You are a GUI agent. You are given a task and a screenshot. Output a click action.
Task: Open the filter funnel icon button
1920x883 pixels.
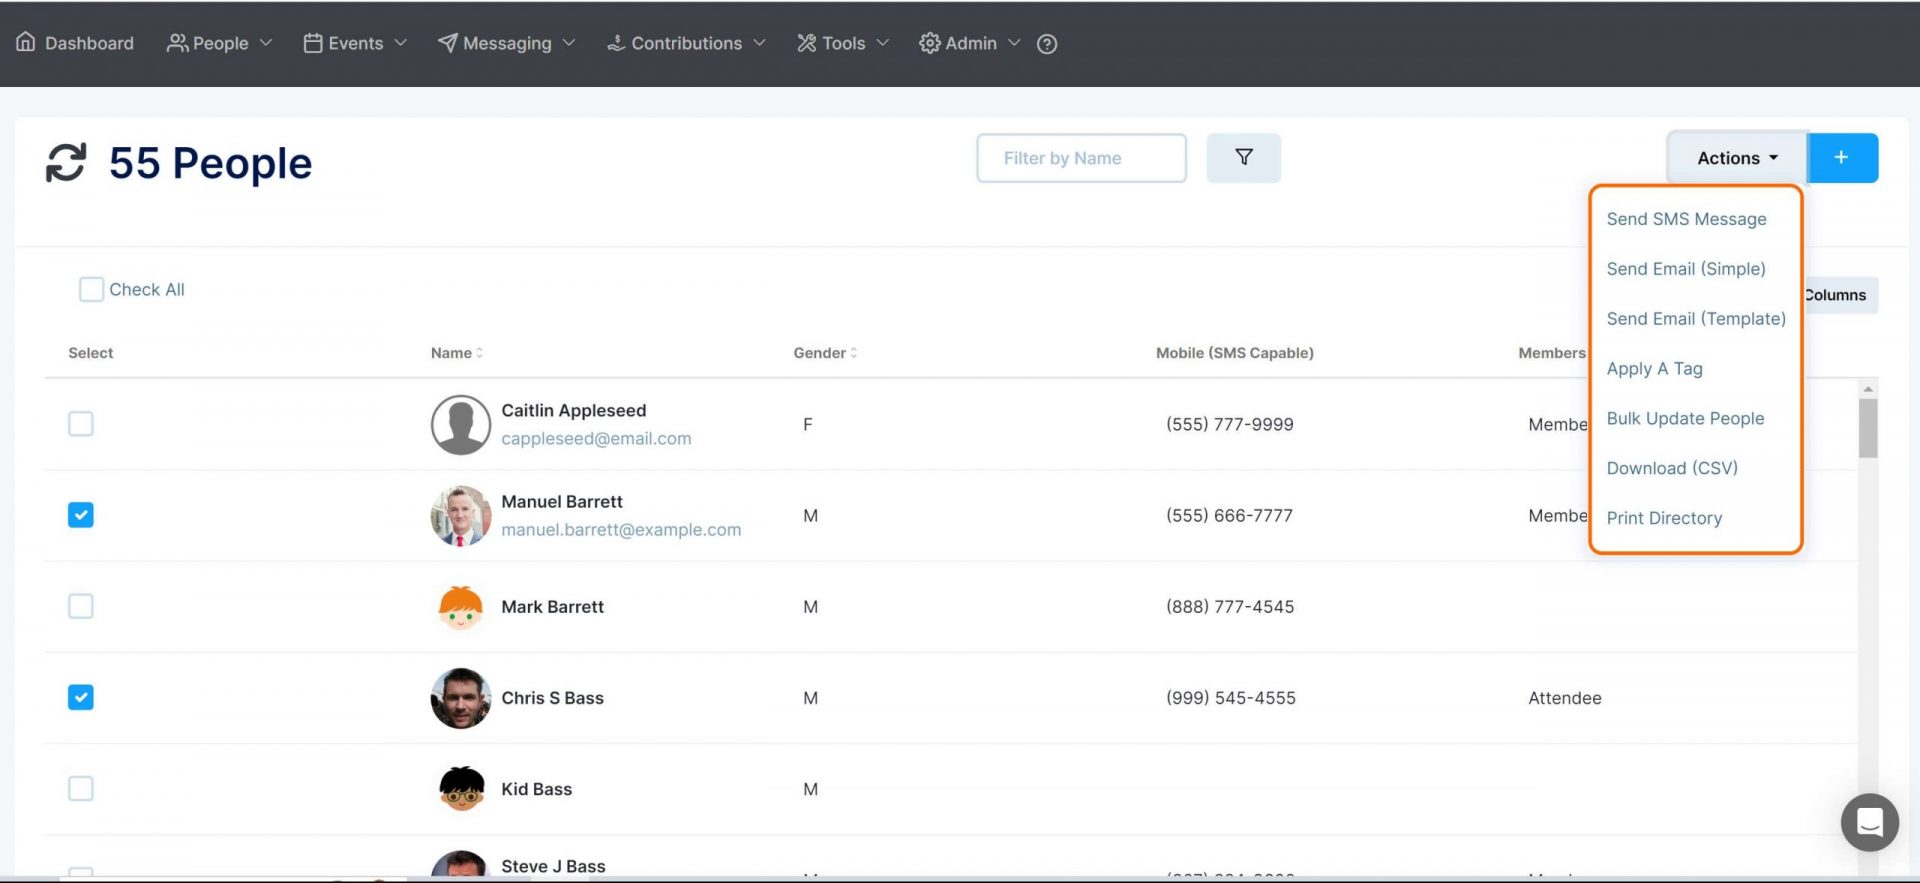click(1243, 158)
